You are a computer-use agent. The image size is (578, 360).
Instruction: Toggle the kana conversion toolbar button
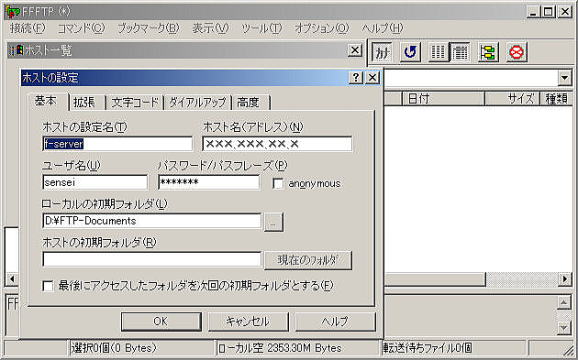point(382,52)
